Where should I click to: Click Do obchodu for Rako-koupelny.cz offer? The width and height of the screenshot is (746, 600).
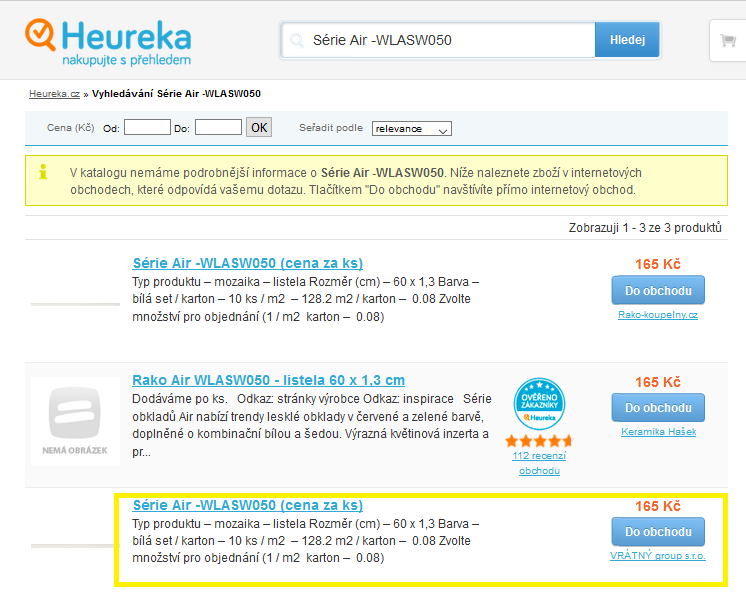658,290
